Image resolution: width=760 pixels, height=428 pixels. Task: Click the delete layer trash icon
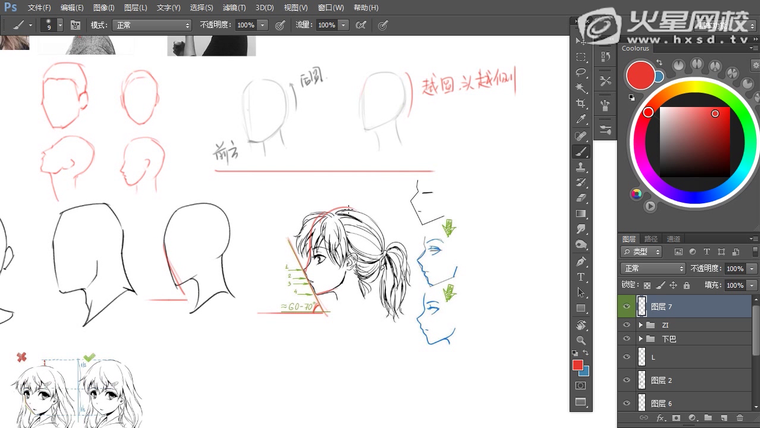[x=739, y=417]
